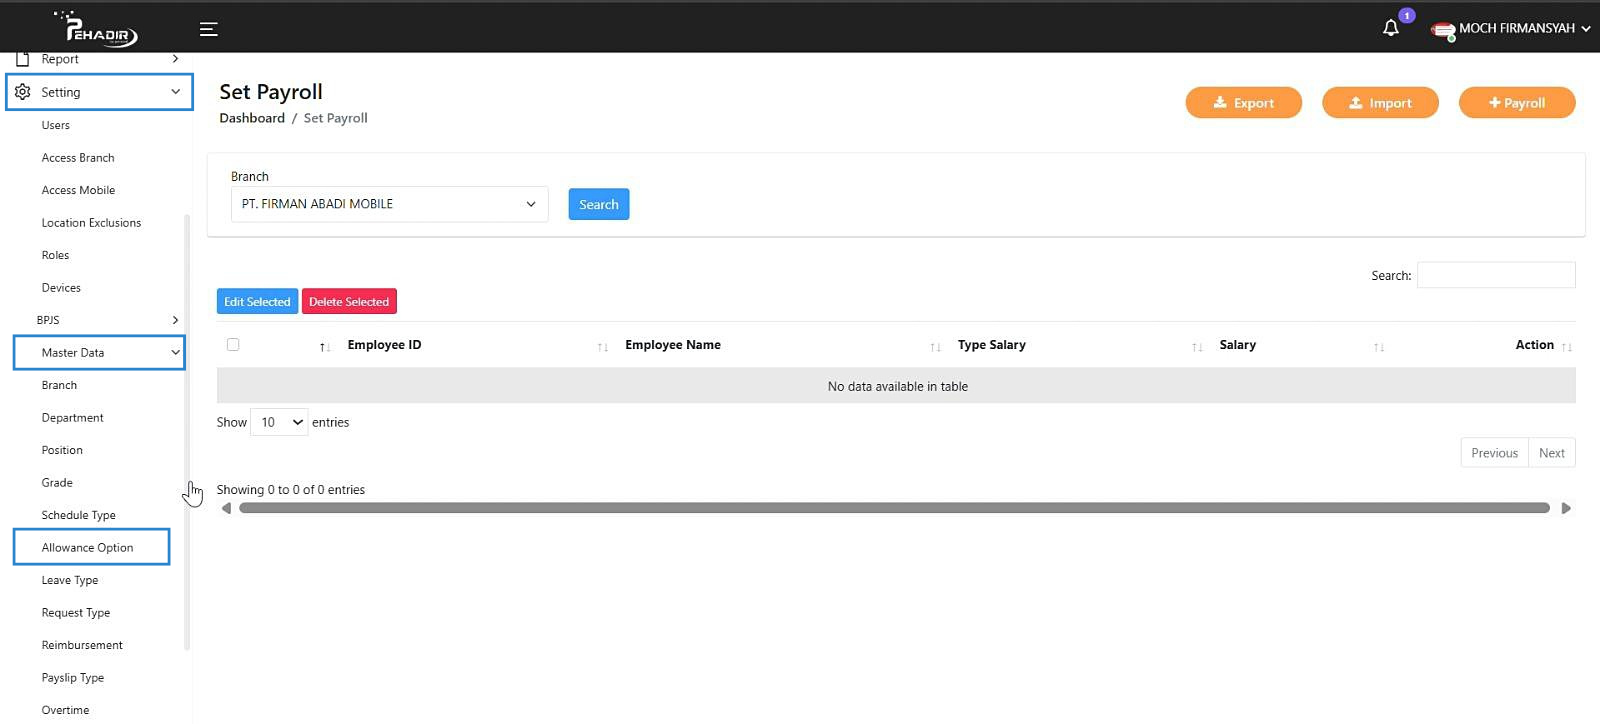Viewport: 1600px width, 724px height.
Task: Open the Branch dropdown selector
Action: [389, 204]
